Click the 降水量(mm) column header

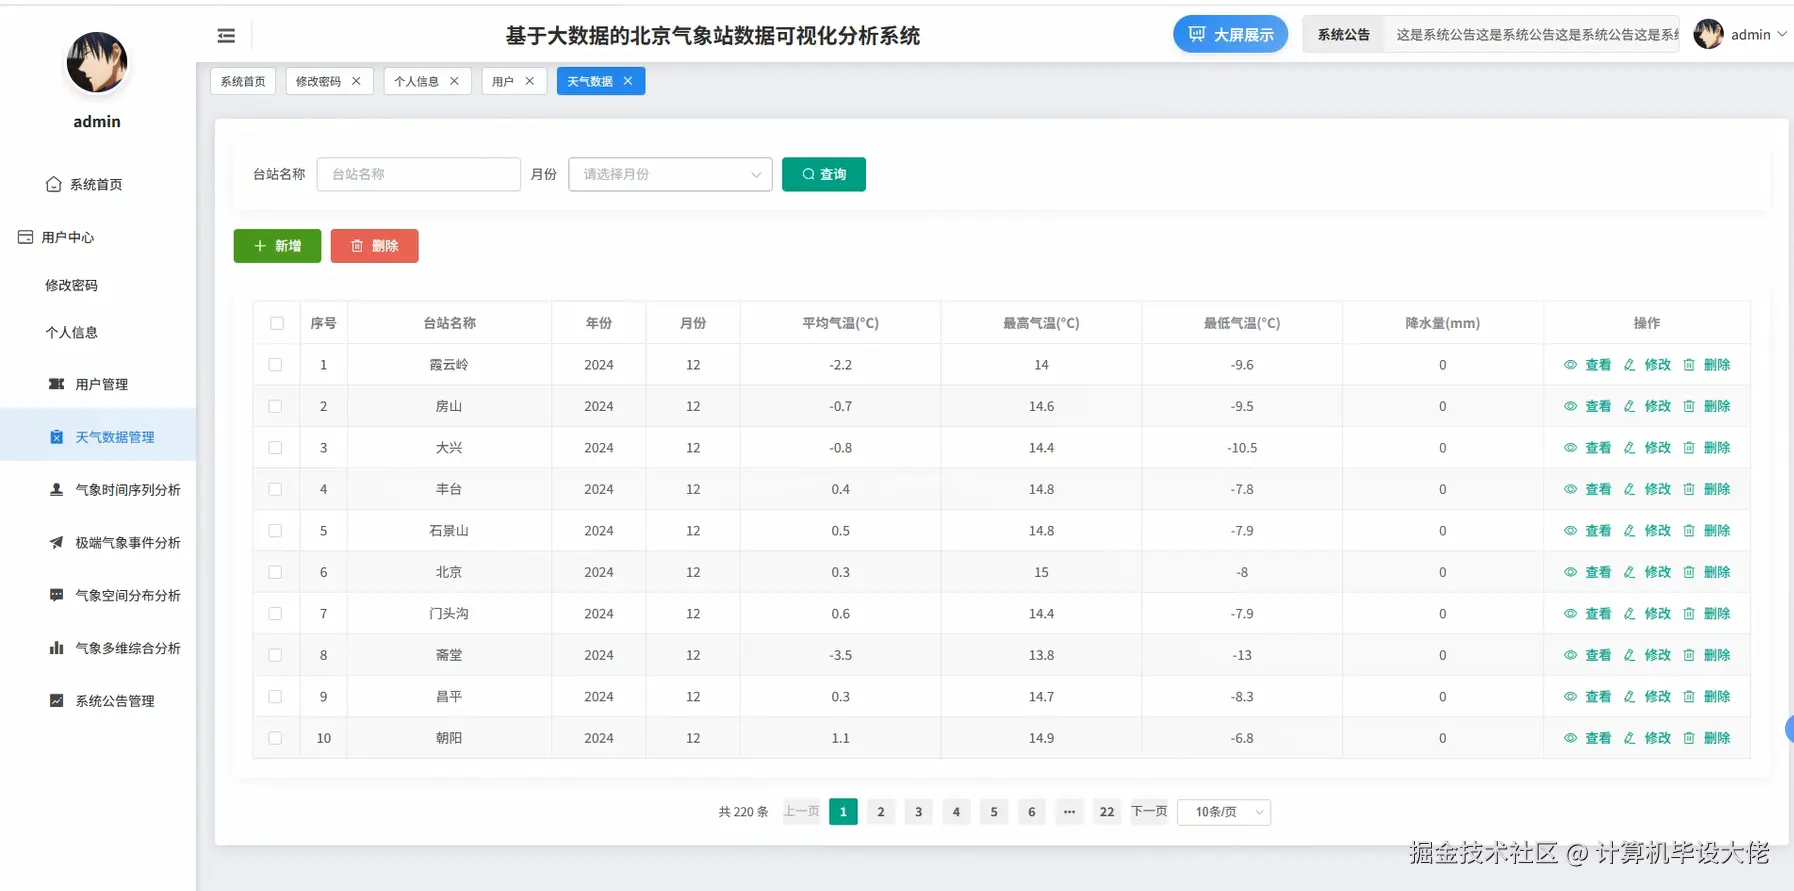tap(1442, 323)
